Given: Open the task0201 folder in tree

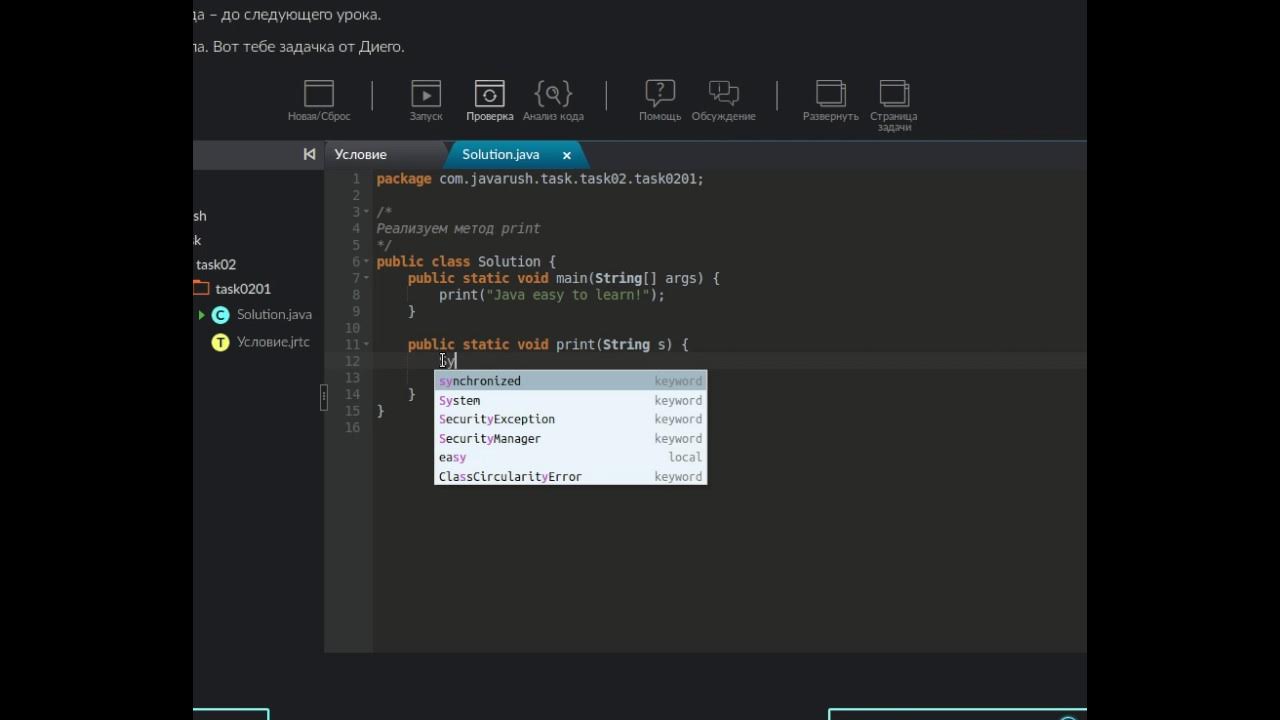Looking at the screenshot, I should 243,289.
